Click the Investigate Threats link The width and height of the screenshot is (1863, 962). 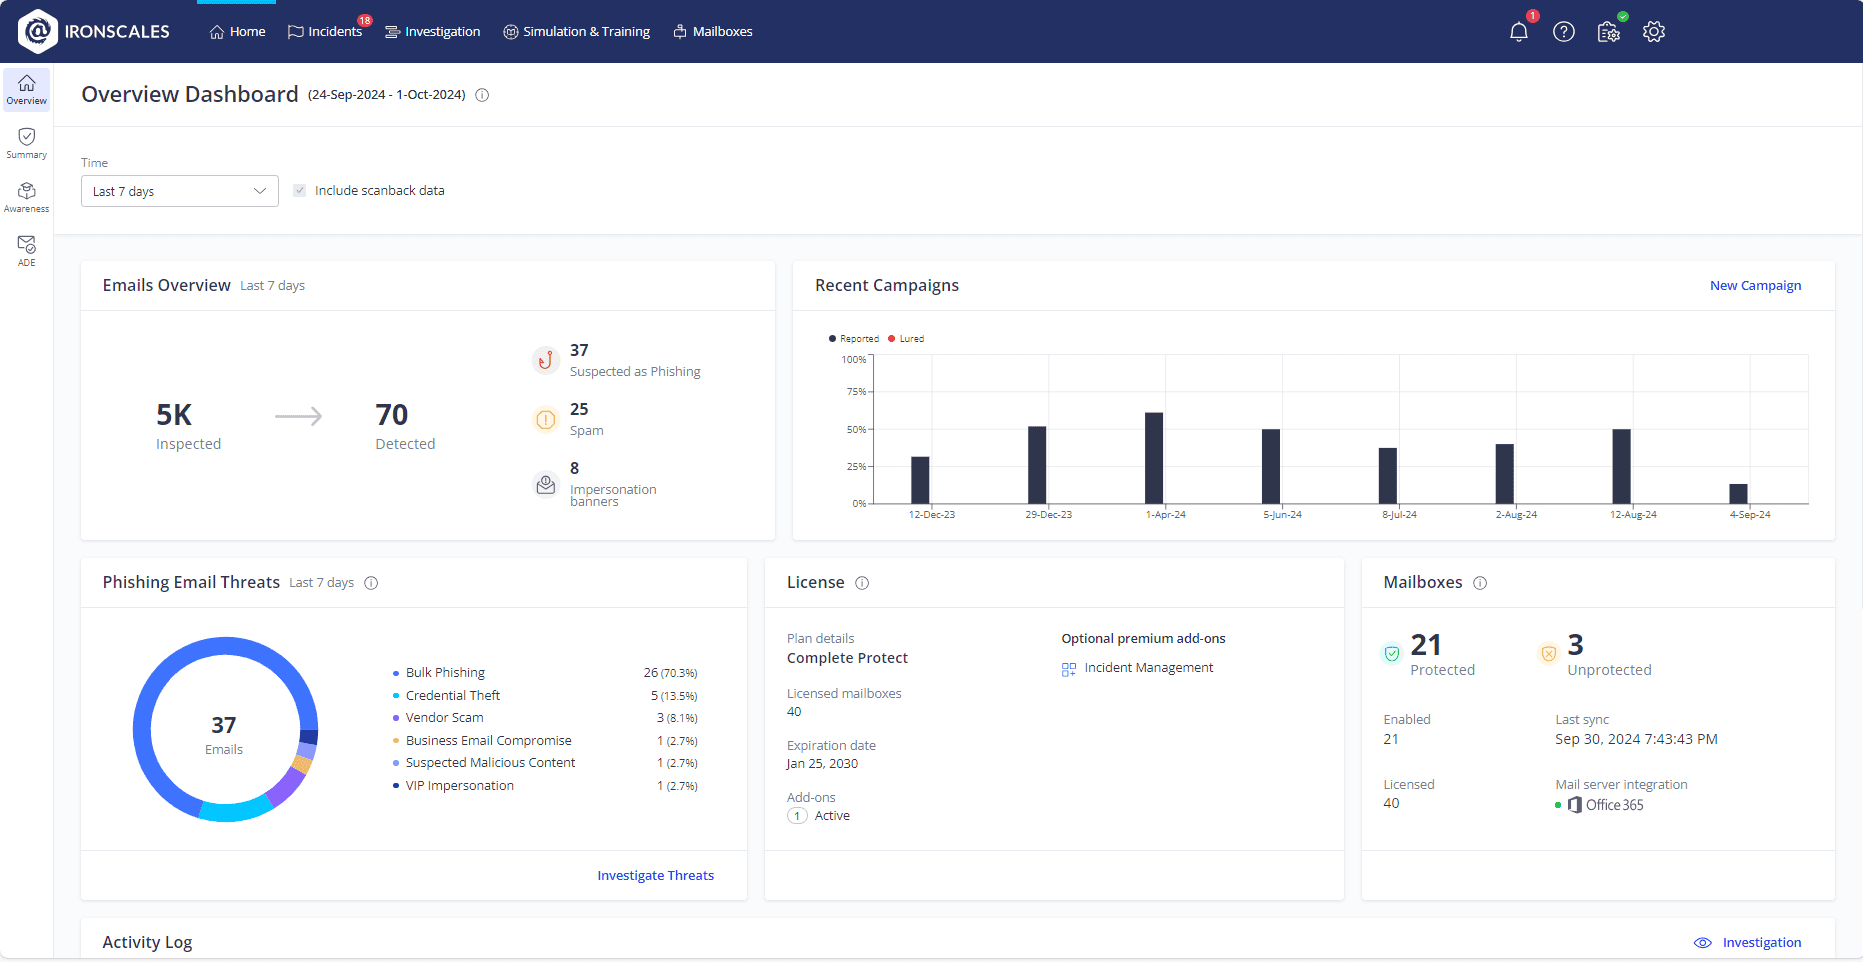click(655, 876)
